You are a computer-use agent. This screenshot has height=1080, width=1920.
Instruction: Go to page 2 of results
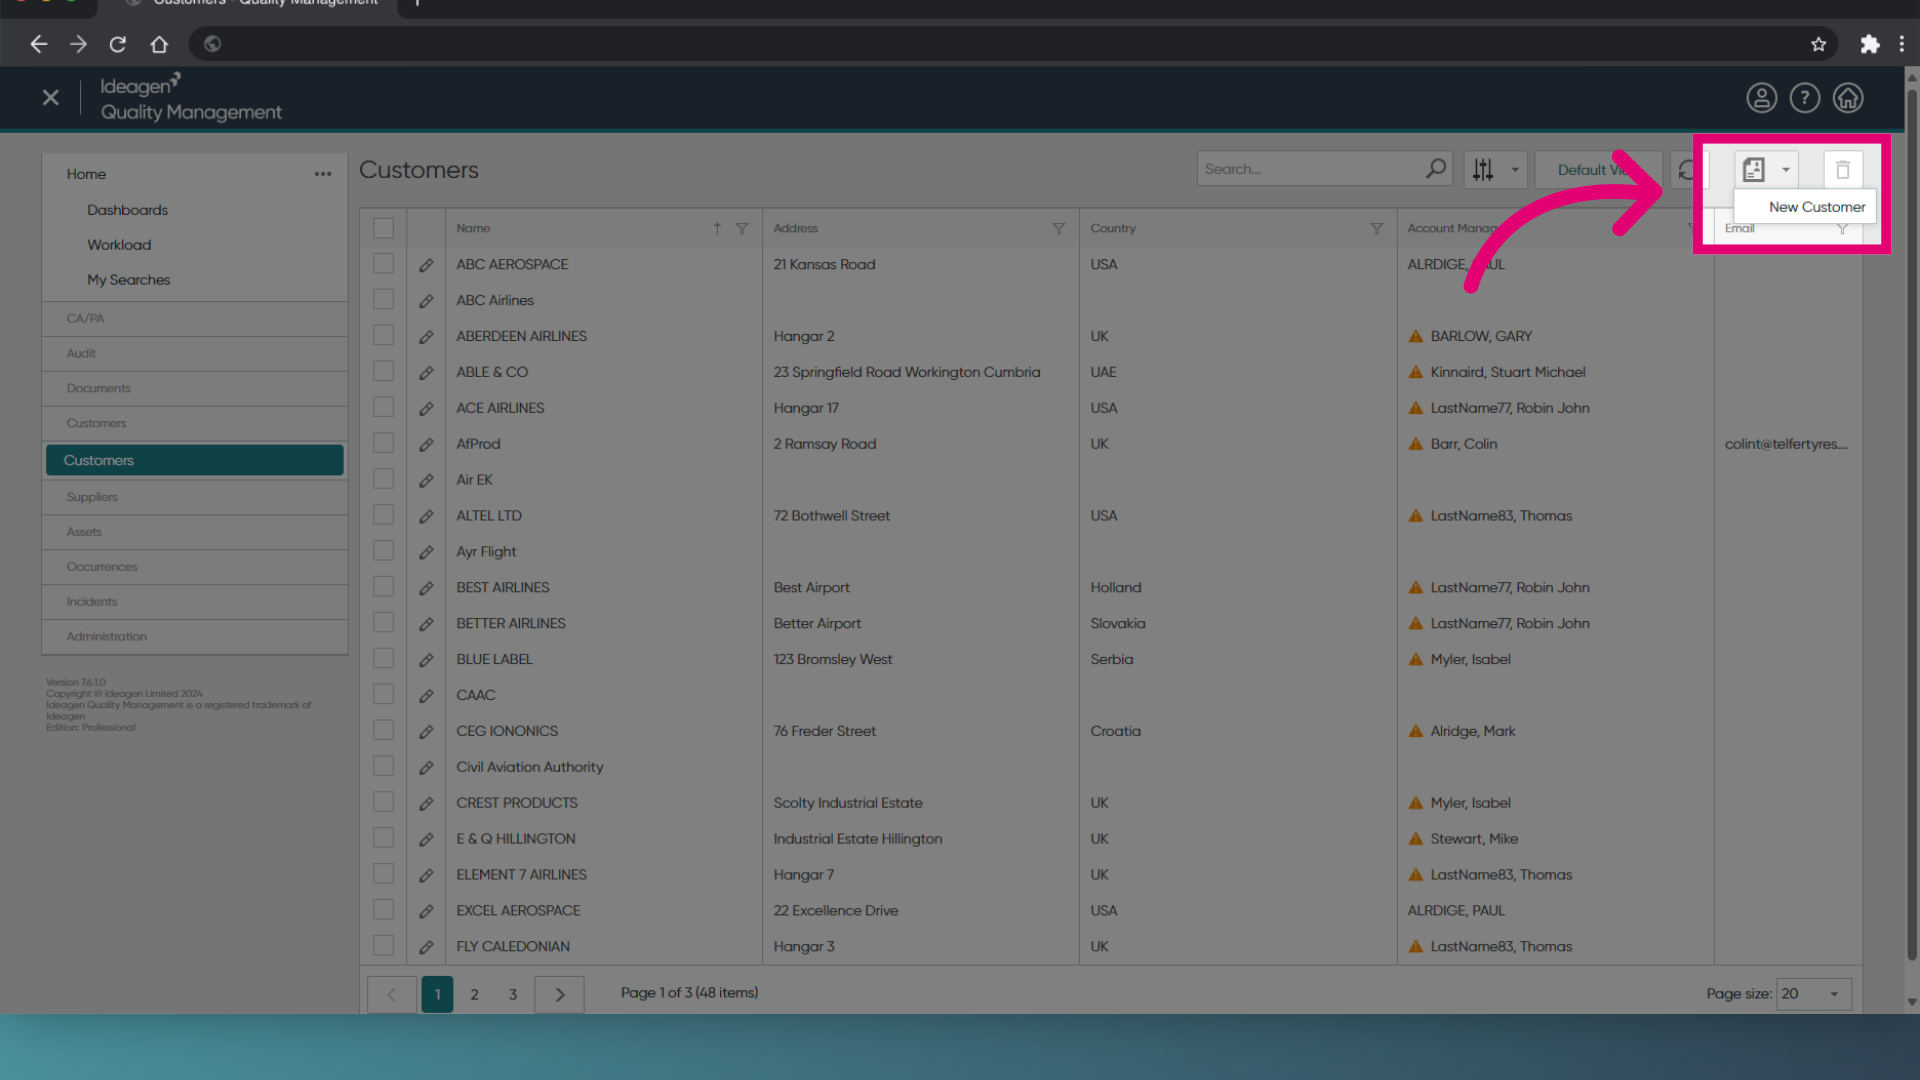pyautogui.click(x=475, y=995)
